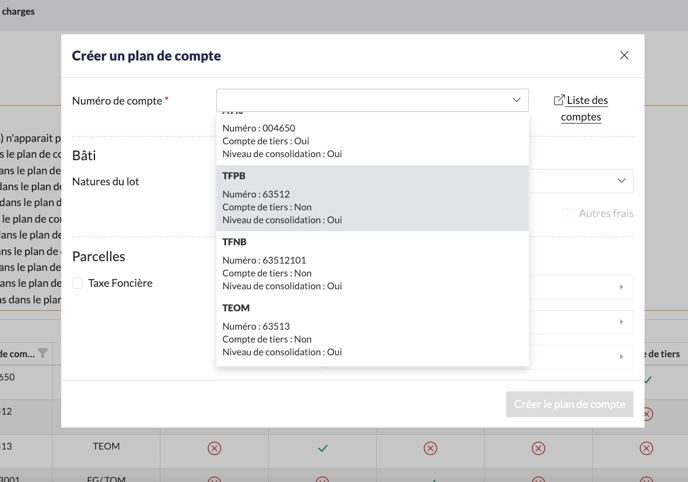Select the TFPB account option

point(372,198)
